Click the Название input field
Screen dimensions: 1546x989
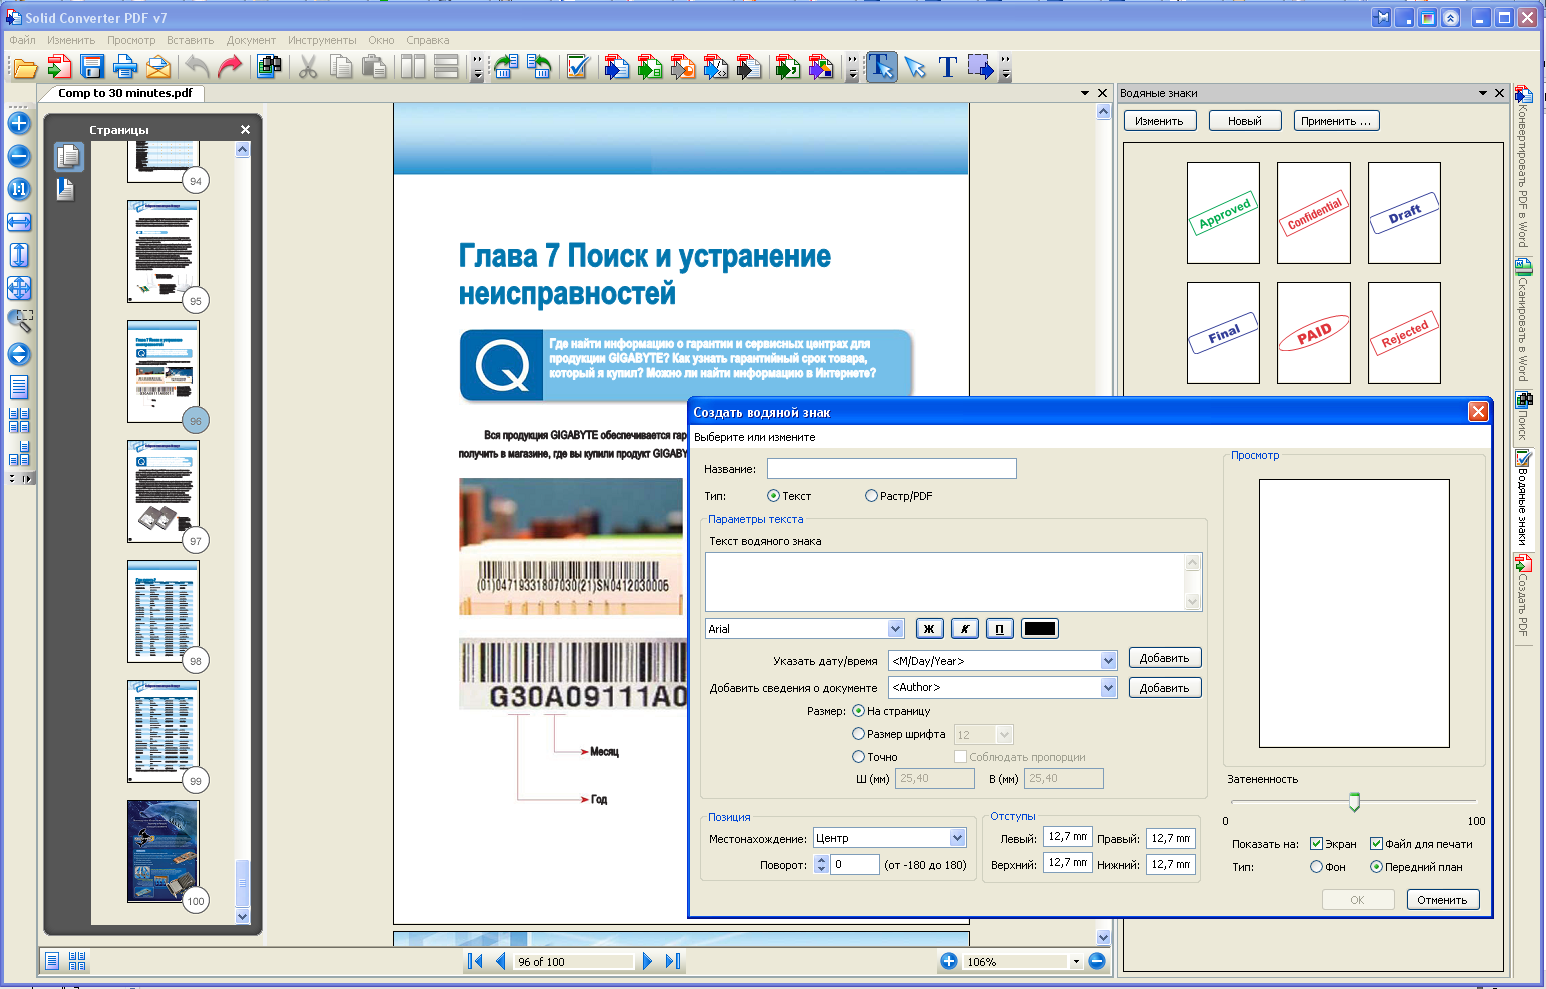(x=891, y=469)
